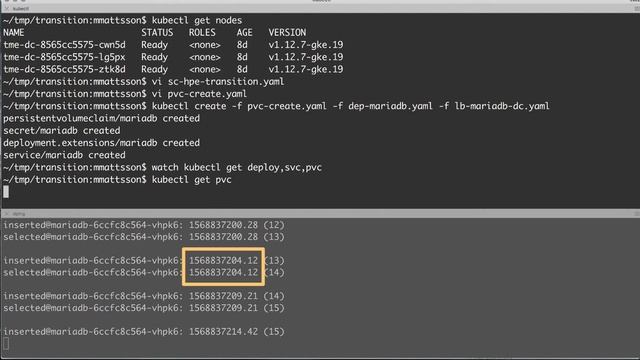Select the kubectl pane title tab

(20, 9)
